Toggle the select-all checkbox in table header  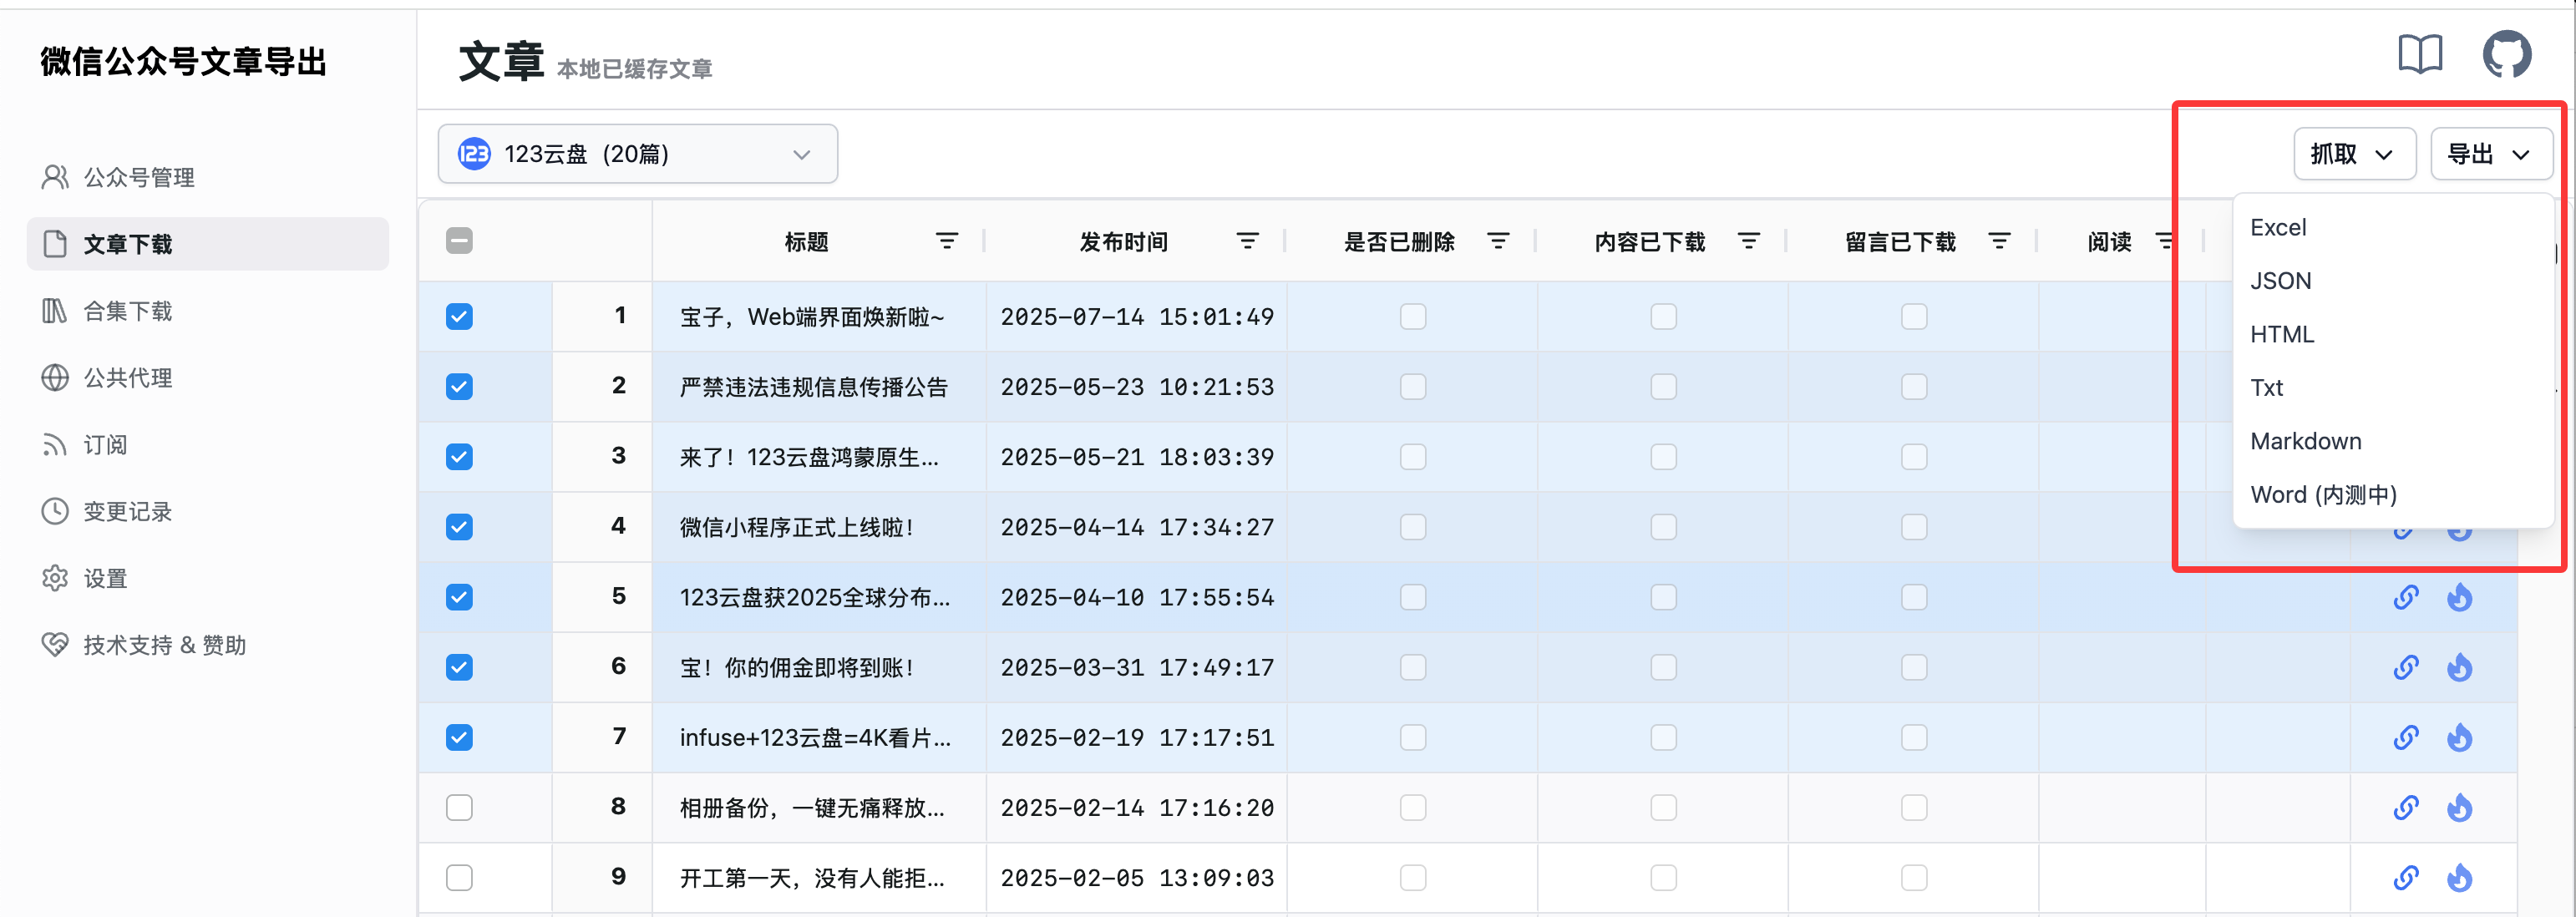459,240
